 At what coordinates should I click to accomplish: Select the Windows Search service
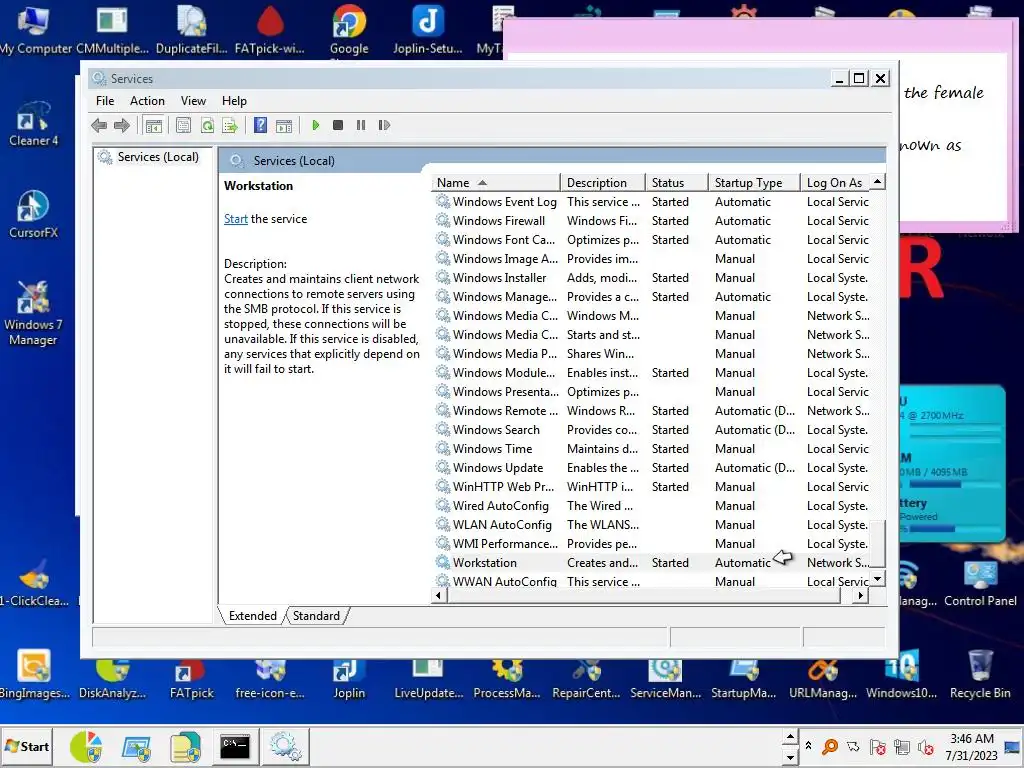(652, 430)
